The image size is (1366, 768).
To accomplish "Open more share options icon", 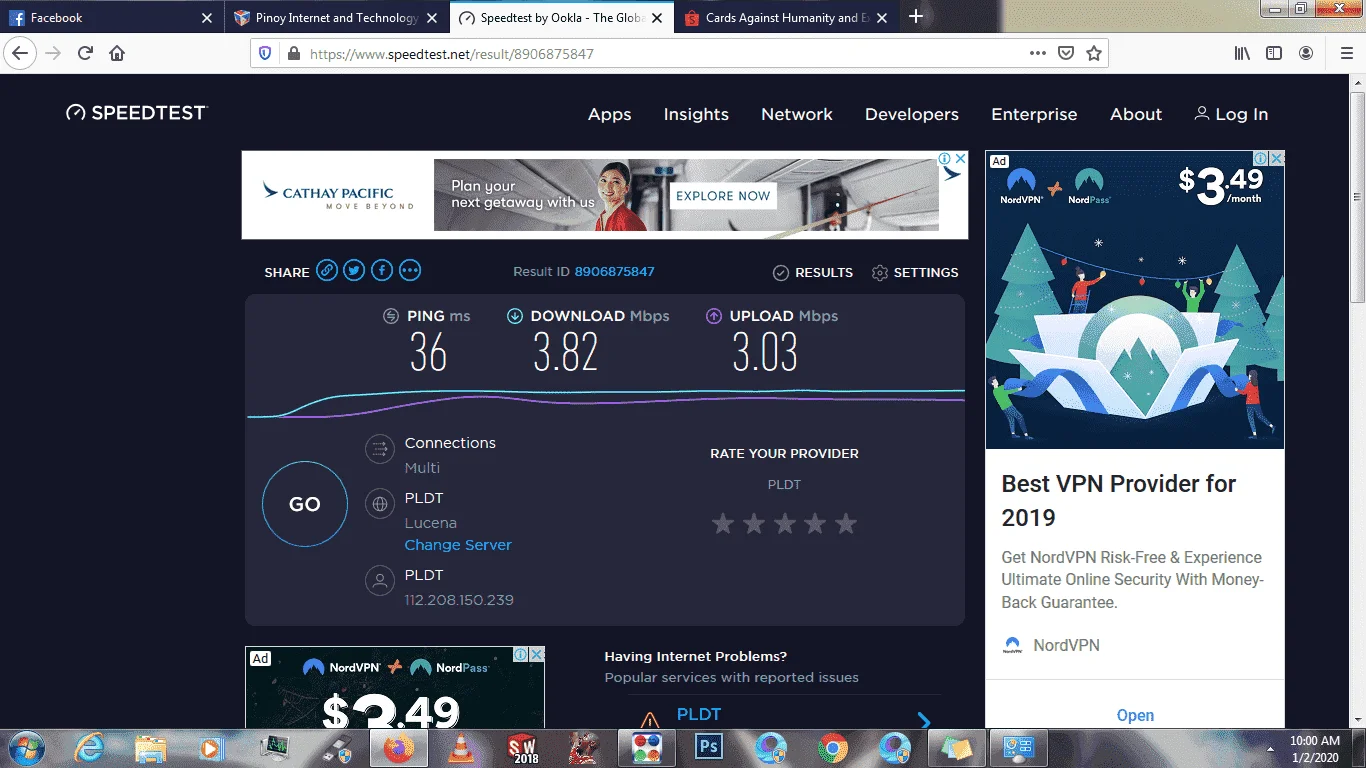I will [410, 270].
